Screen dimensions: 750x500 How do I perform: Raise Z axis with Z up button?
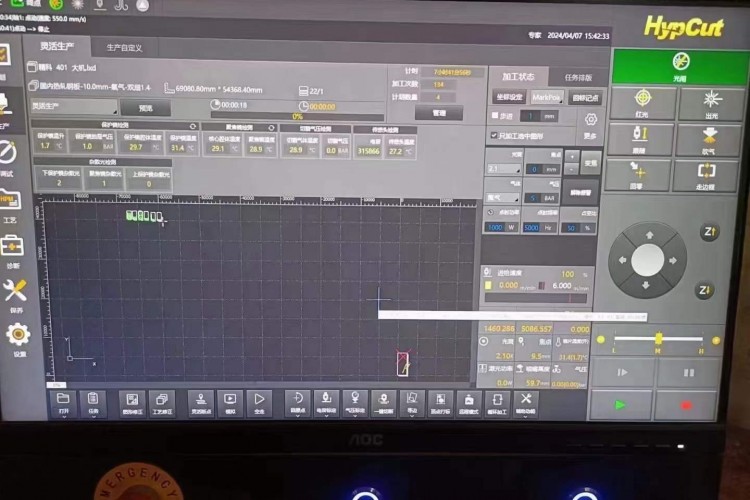(709, 232)
